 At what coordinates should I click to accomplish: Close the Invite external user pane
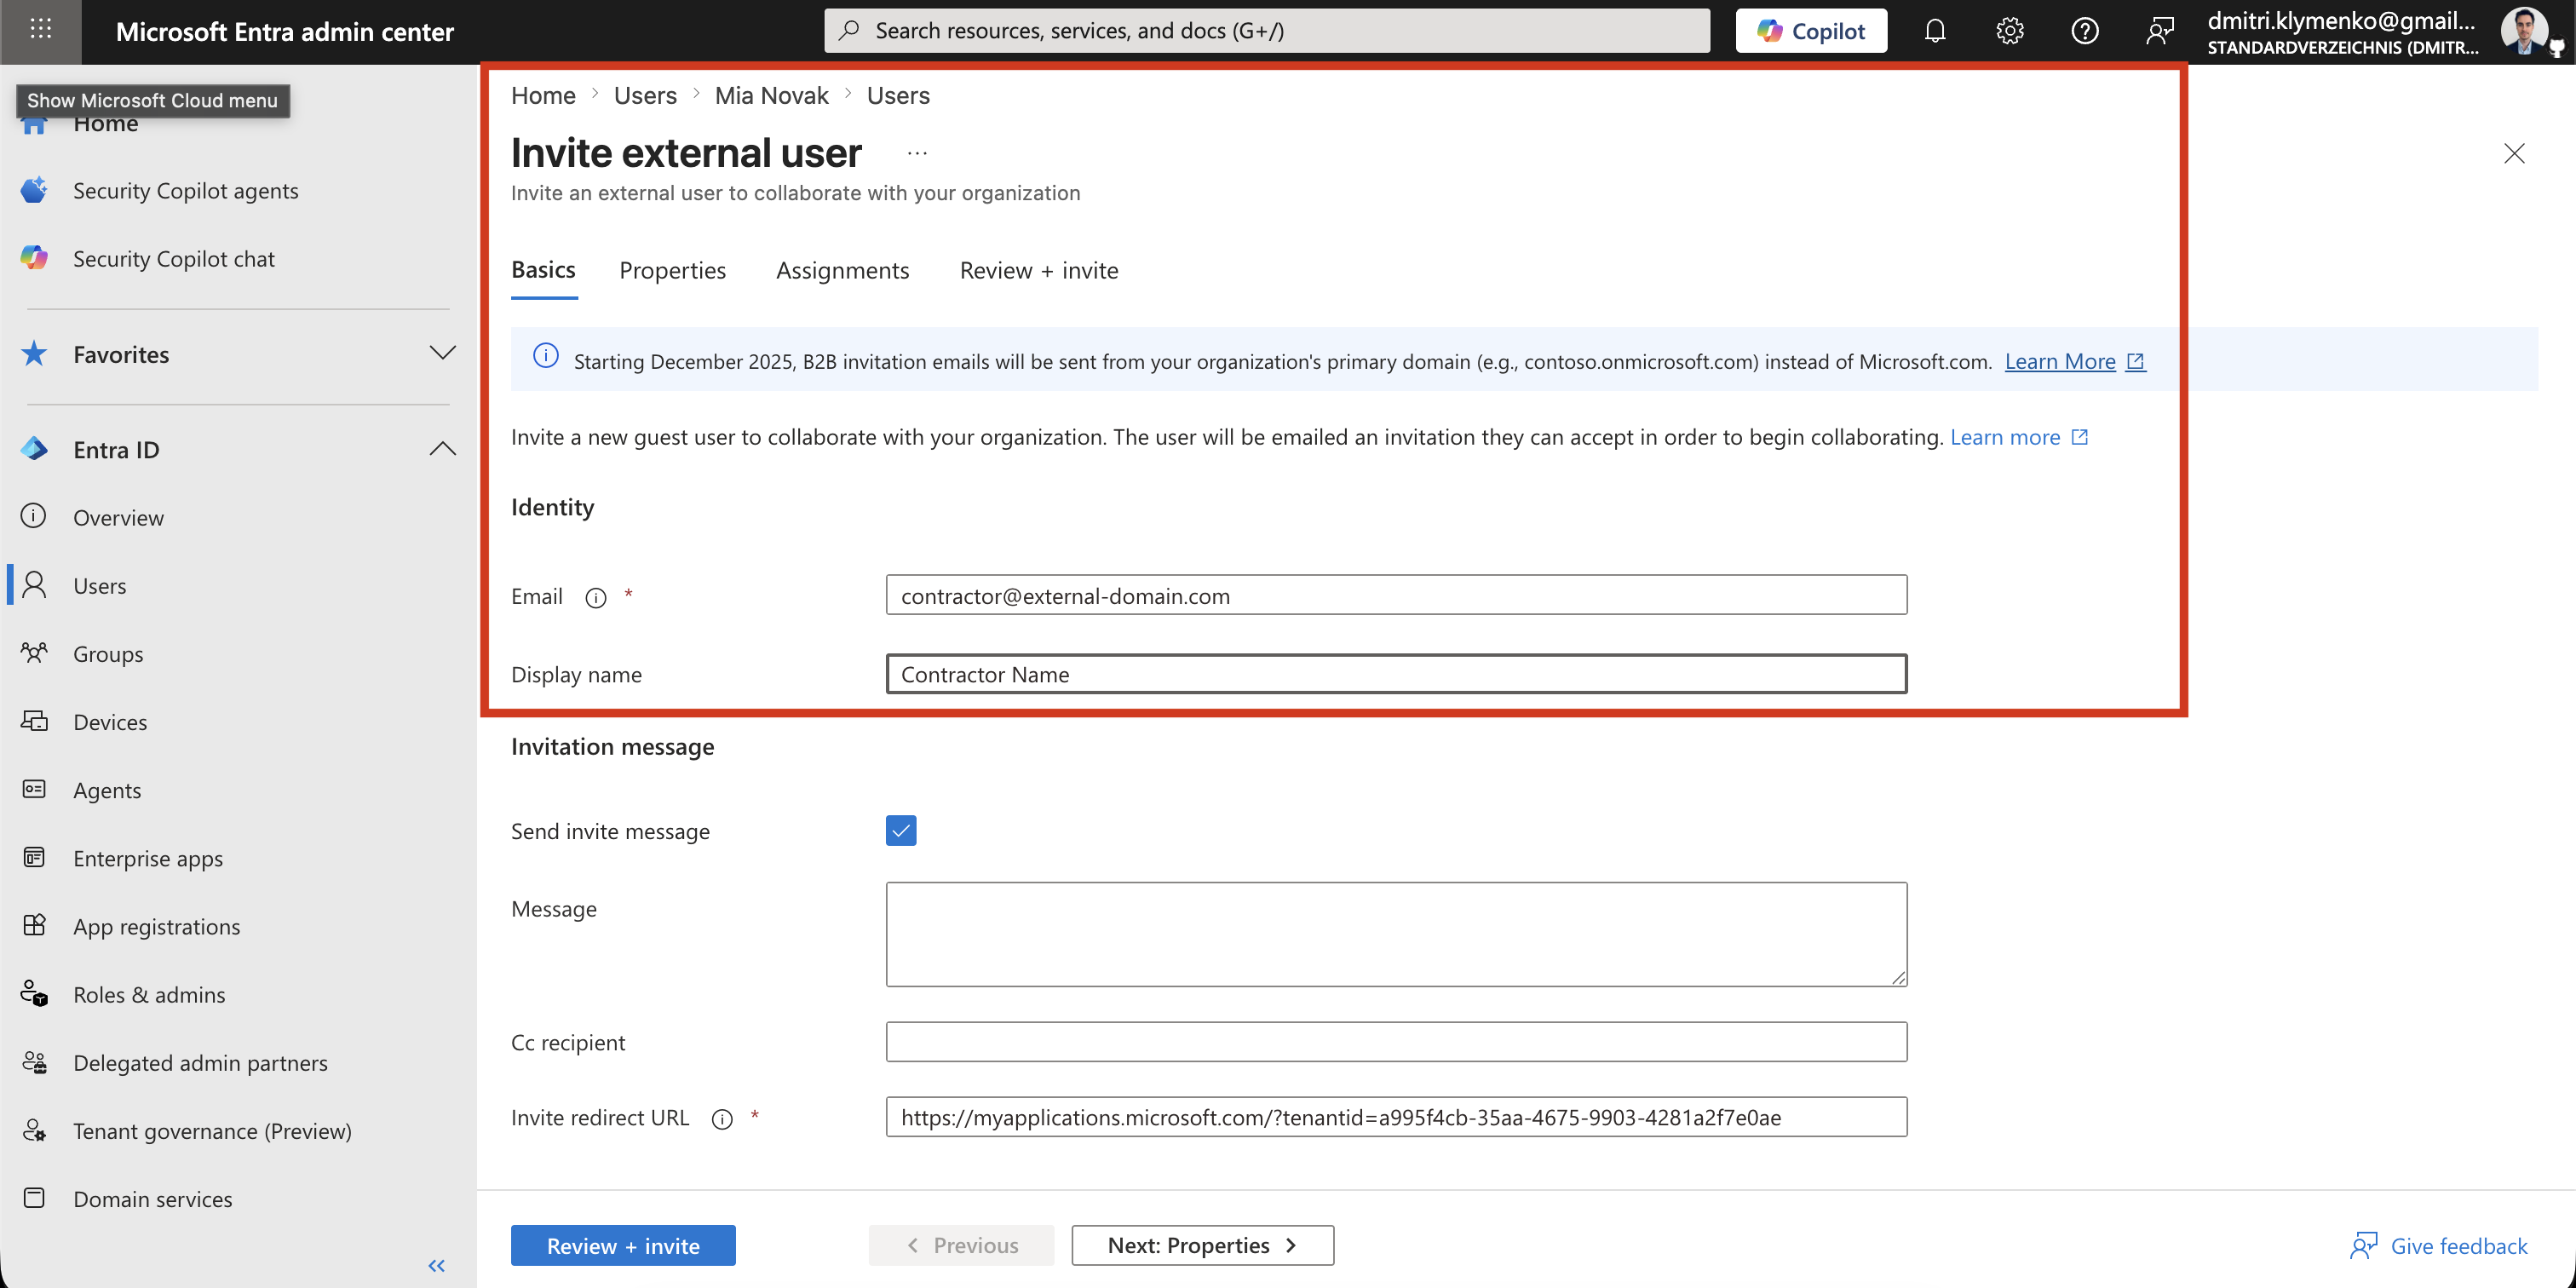pos(2514,153)
